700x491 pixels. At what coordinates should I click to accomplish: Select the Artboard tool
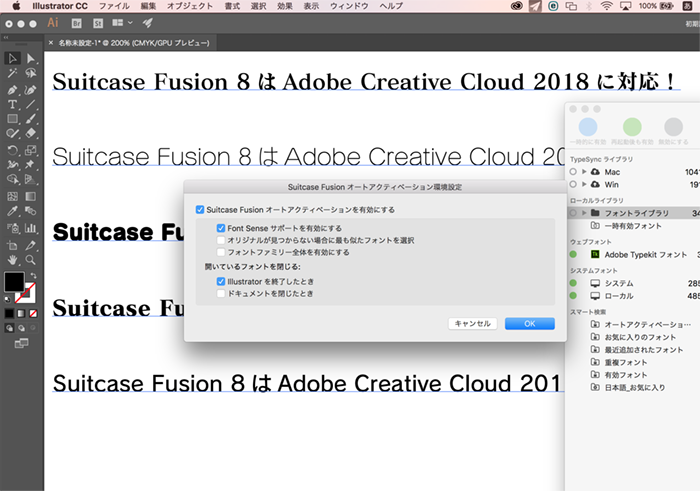(x=12, y=245)
